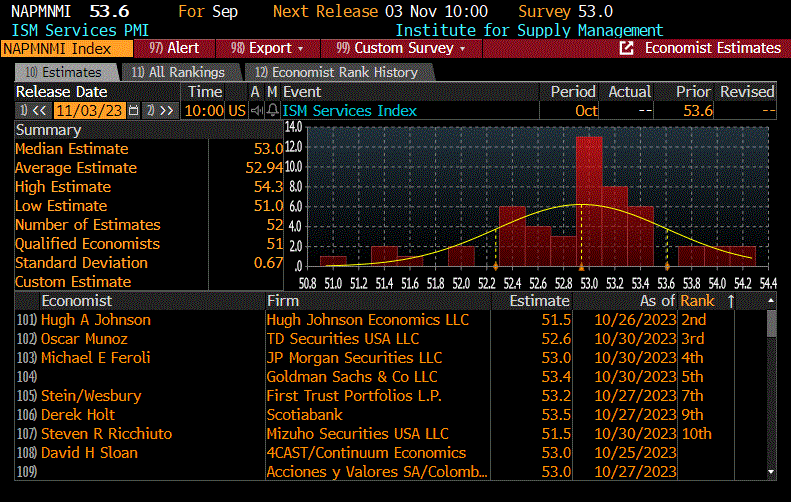
Task: Click Prior value 53.6
Action: click(698, 110)
